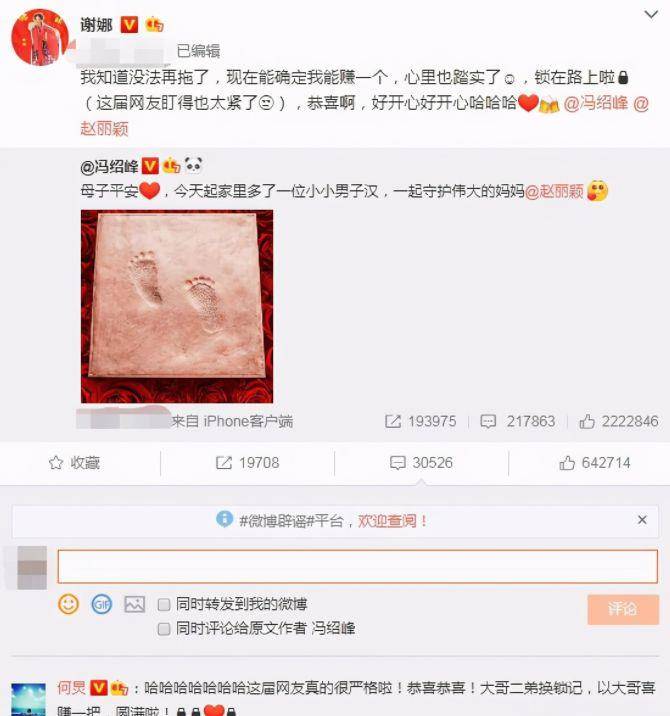The image size is (670, 716).
Task: Like the post showing 642714 likes
Action: click(x=595, y=463)
